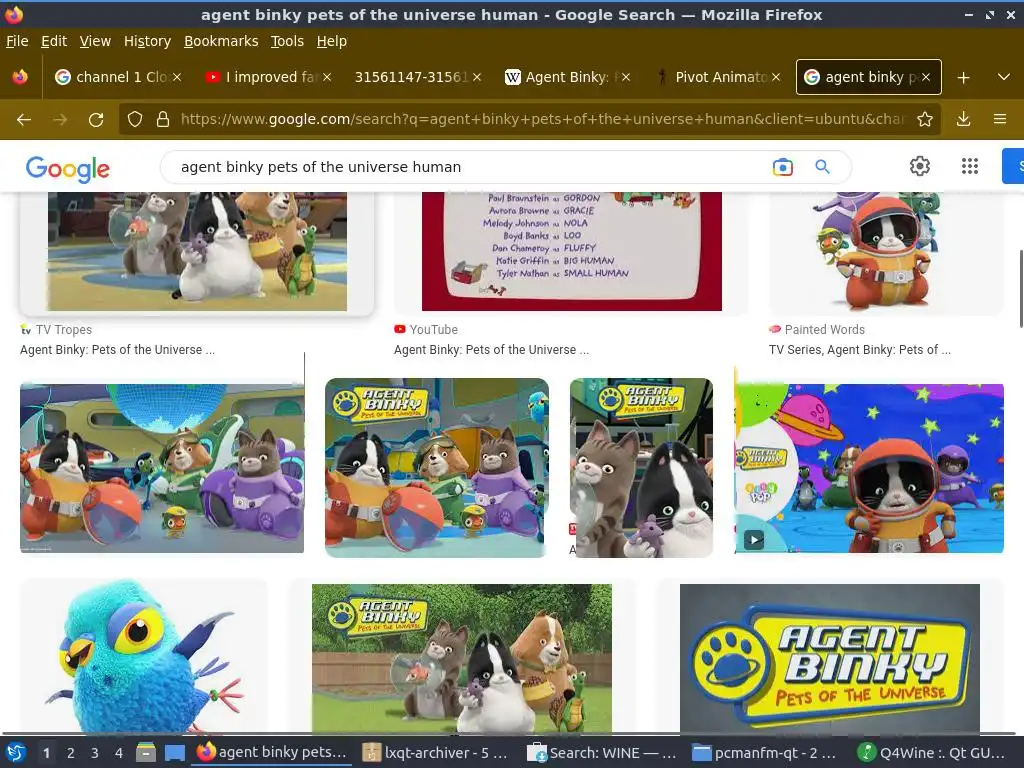Open the History menu
1024x768 pixels.
(147, 41)
